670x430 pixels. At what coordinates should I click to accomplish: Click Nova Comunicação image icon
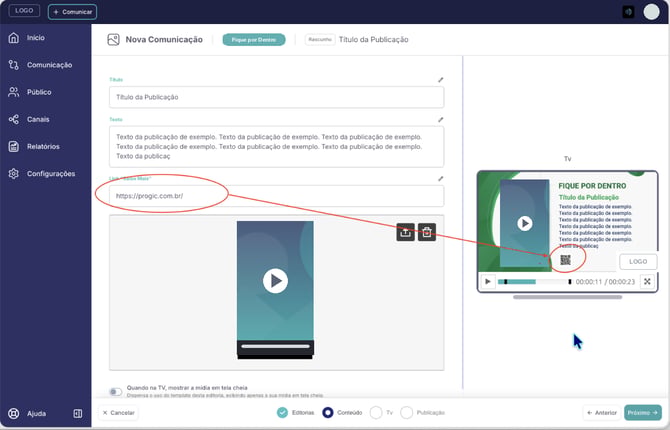coord(113,40)
